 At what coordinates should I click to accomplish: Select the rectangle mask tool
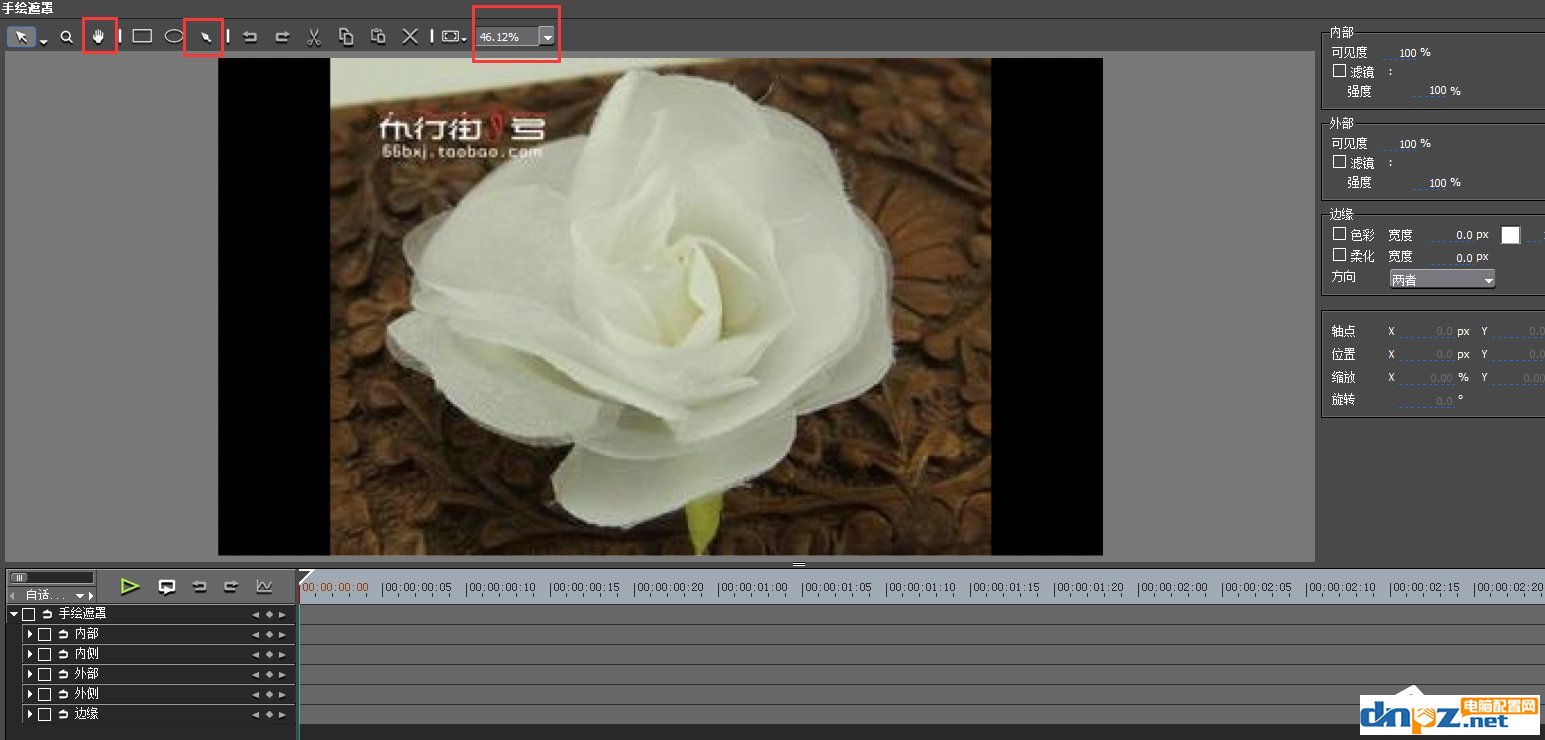coord(142,36)
